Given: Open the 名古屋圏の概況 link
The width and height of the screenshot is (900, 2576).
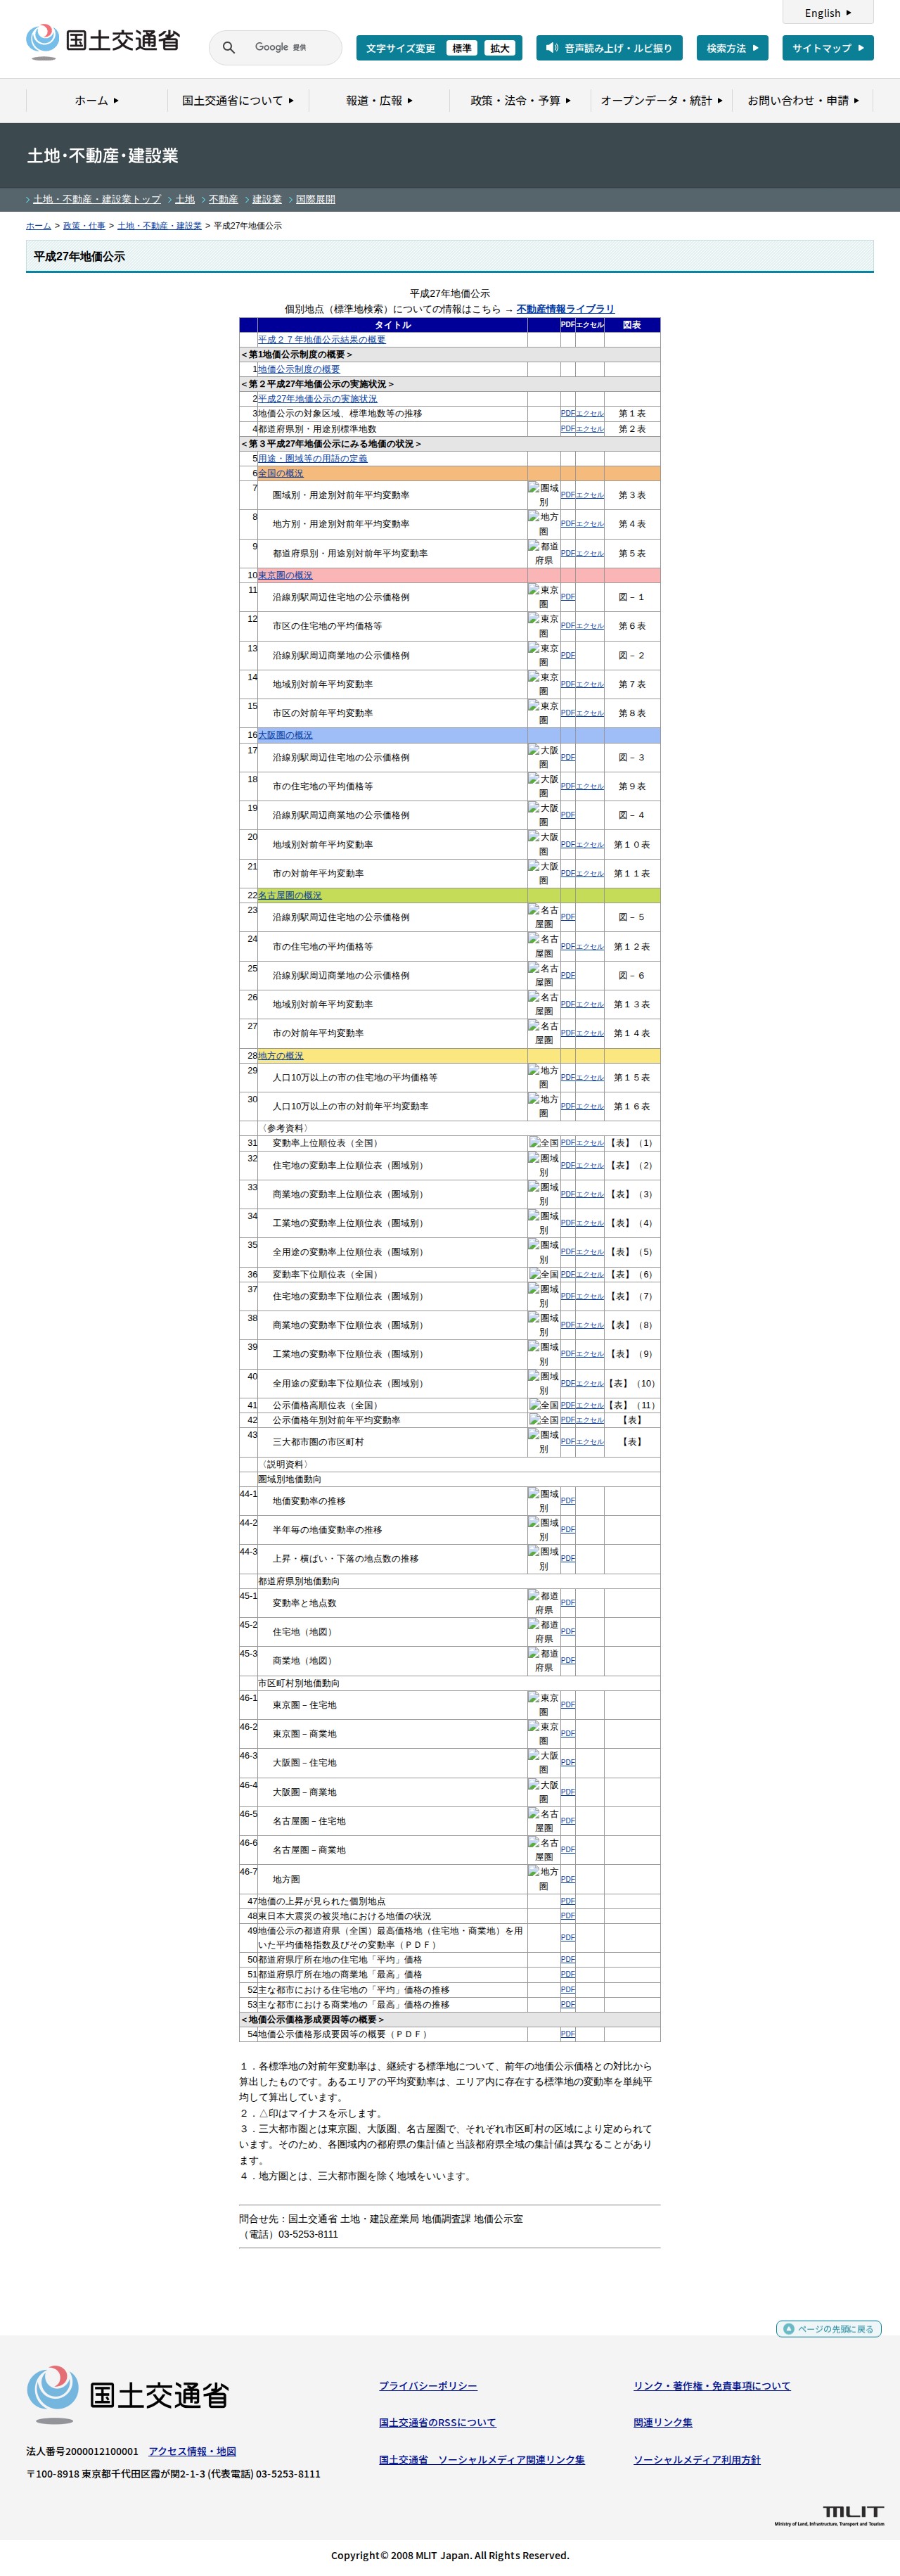Looking at the screenshot, I should [x=290, y=895].
